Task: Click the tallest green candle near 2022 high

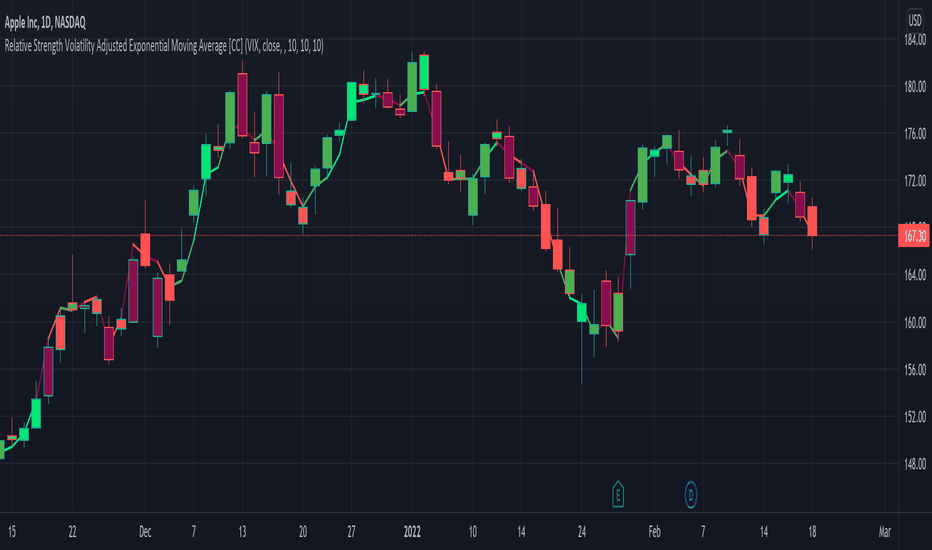Action: click(x=412, y=87)
